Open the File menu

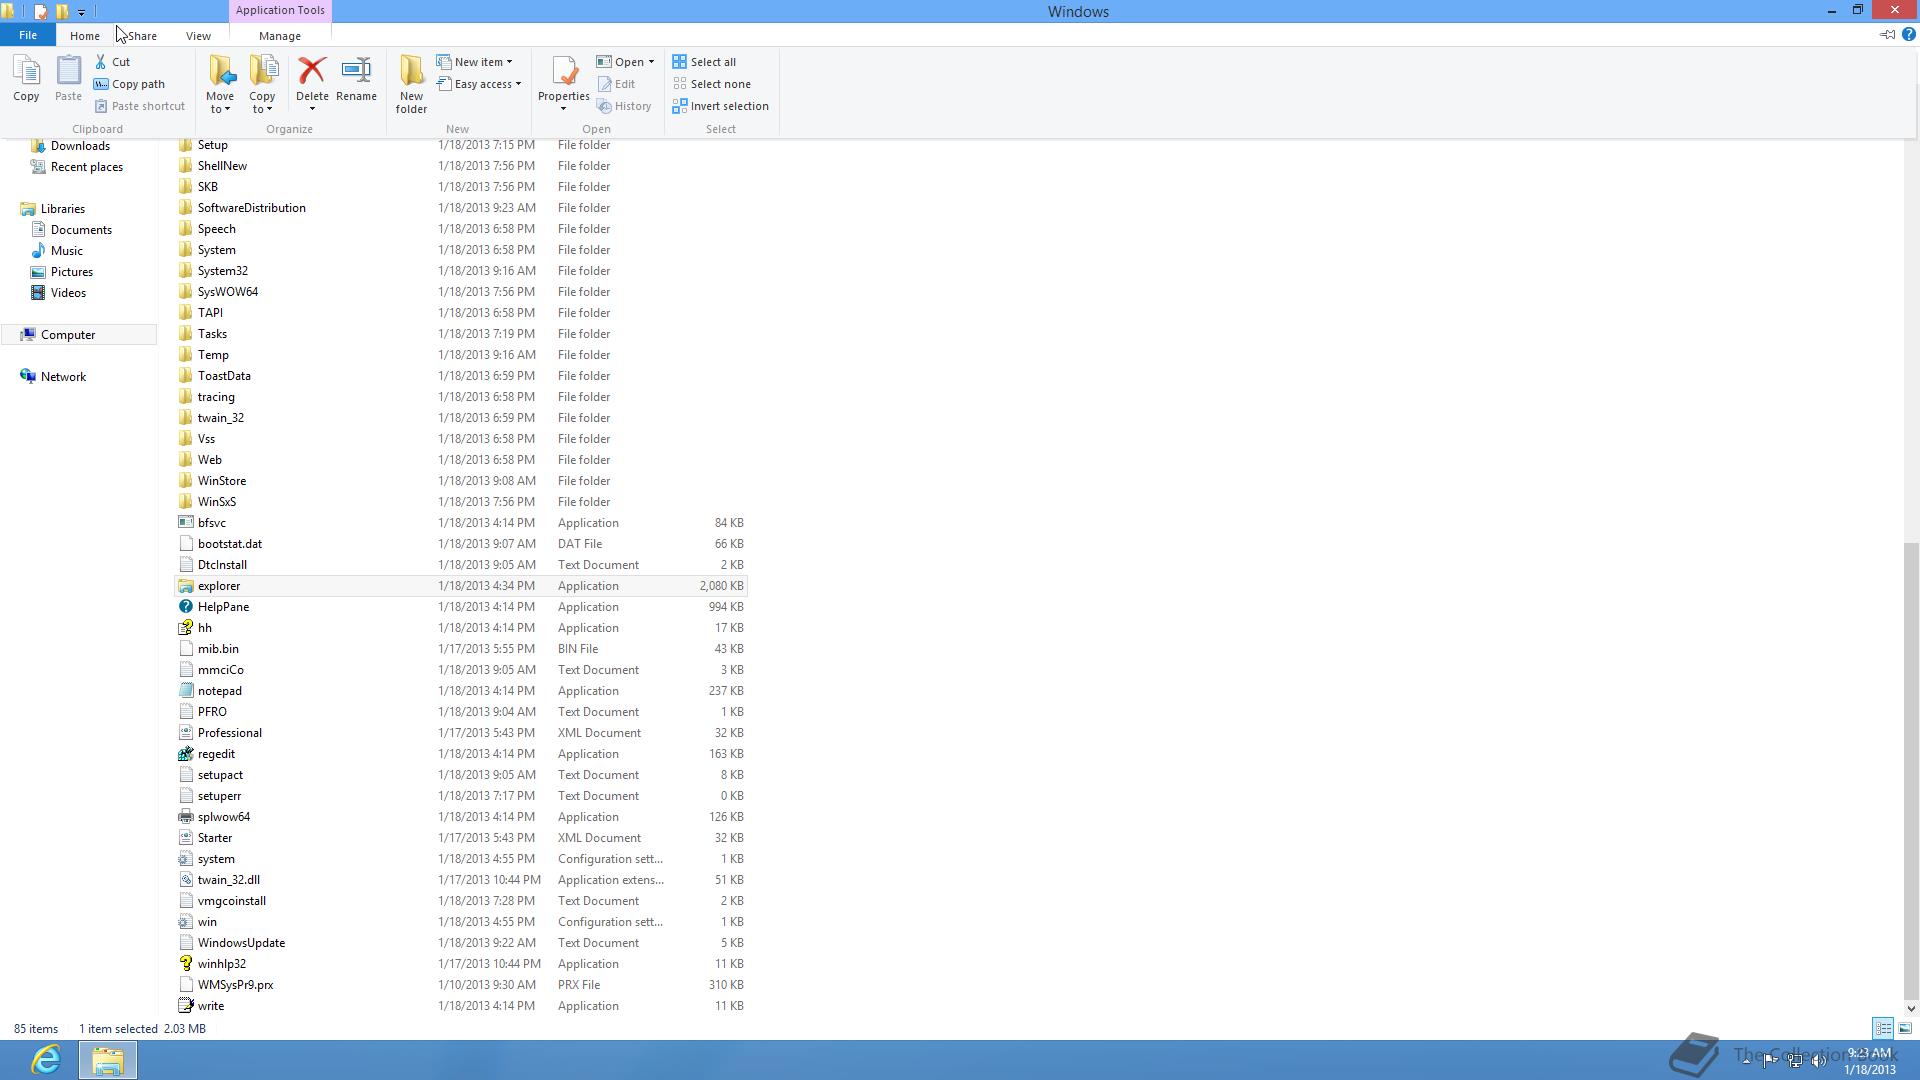28,35
